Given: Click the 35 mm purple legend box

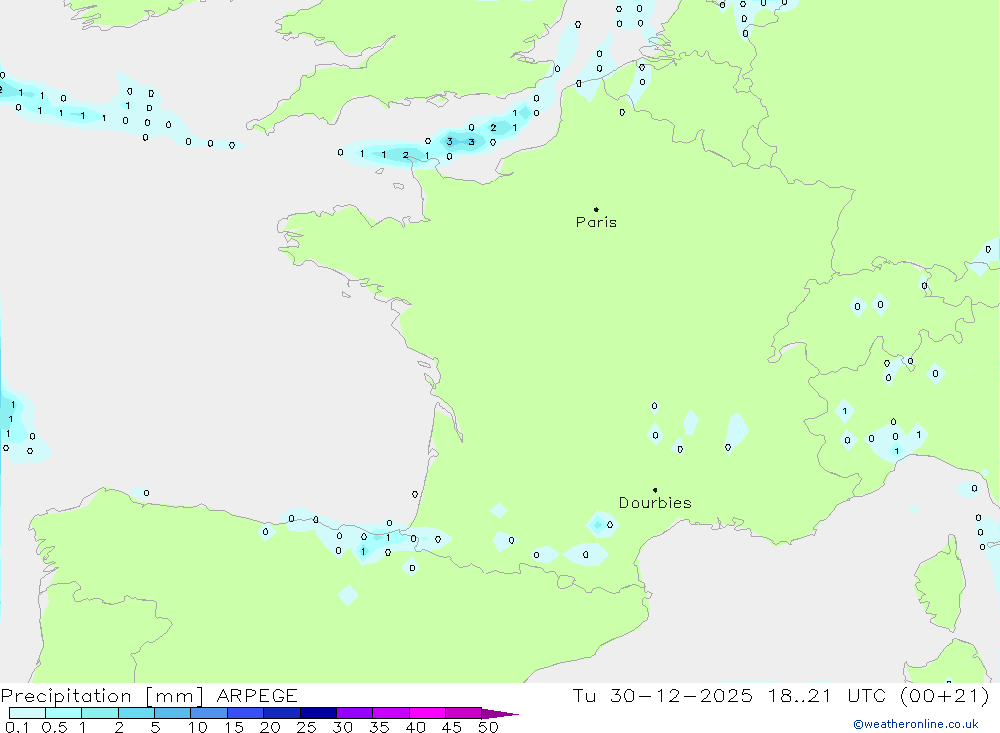Looking at the screenshot, I should point(391,713).
